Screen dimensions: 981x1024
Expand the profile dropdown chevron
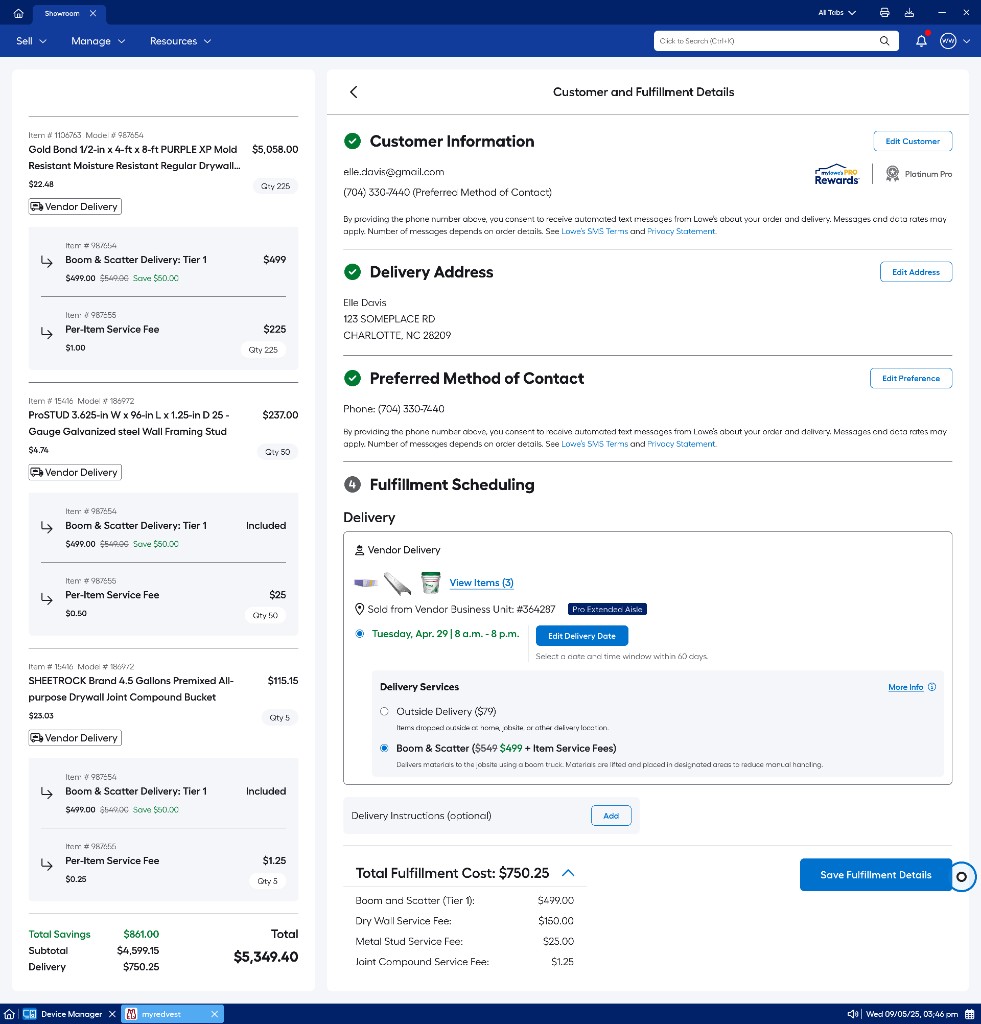[x=967, y=41]
